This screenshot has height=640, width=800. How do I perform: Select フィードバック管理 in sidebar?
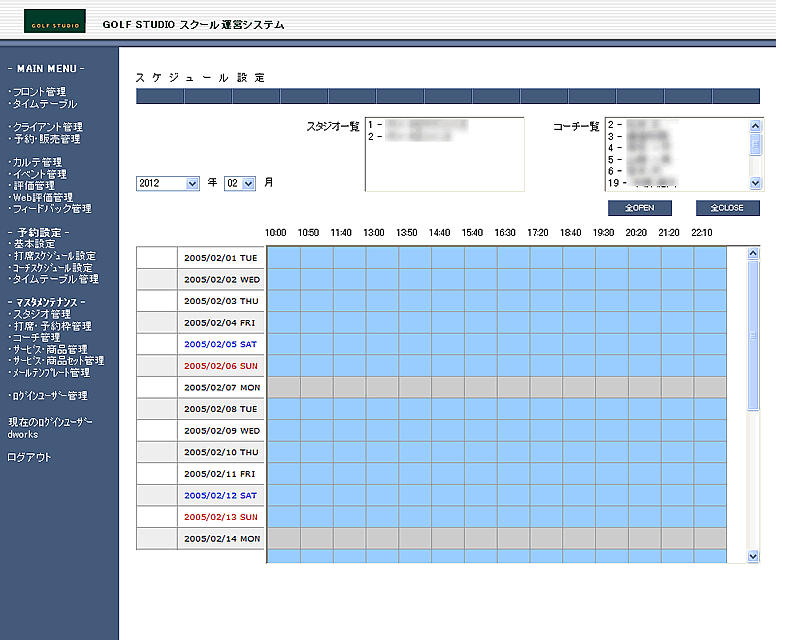[x=52, y=209]
